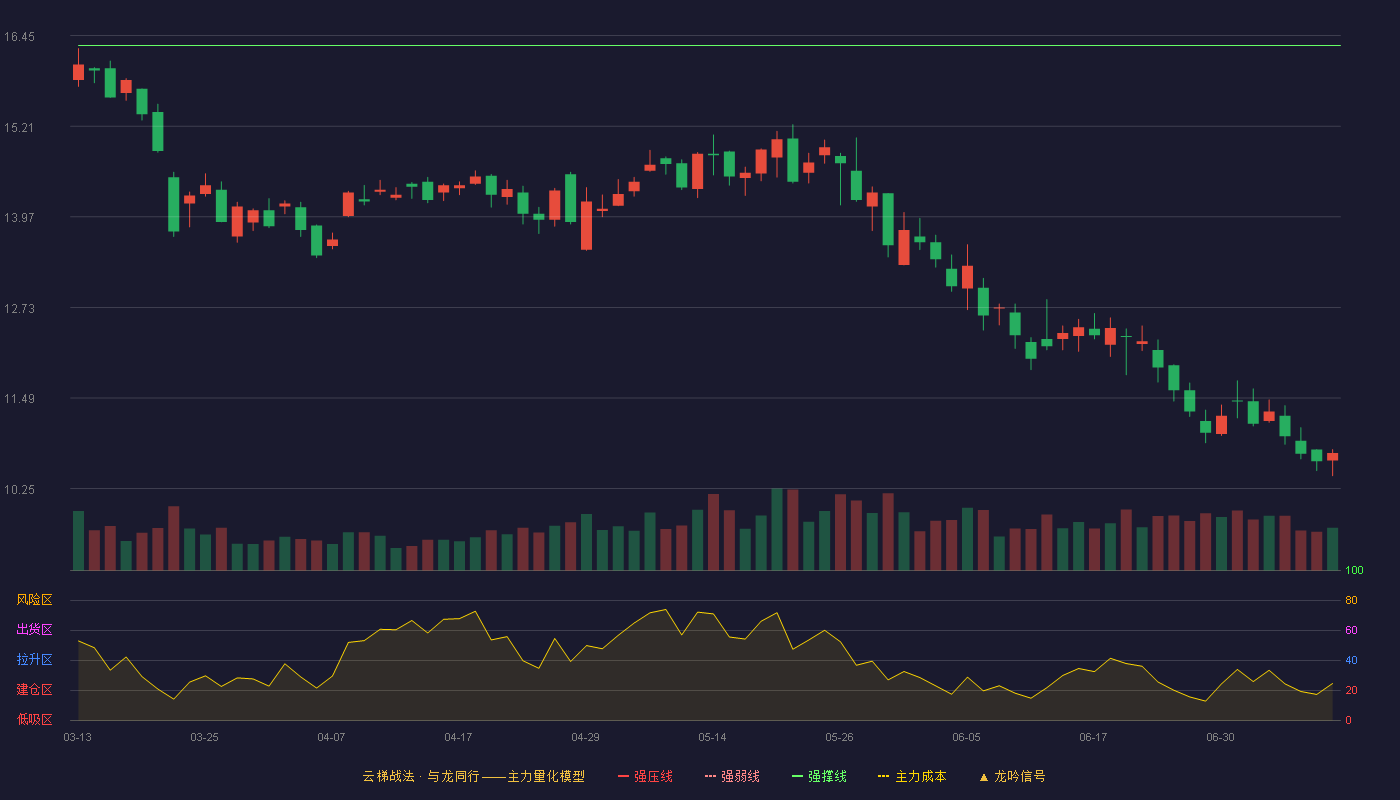Click the red line icon beside 强压线
The image size is (1400, 800).
click(x=624, y=776)
